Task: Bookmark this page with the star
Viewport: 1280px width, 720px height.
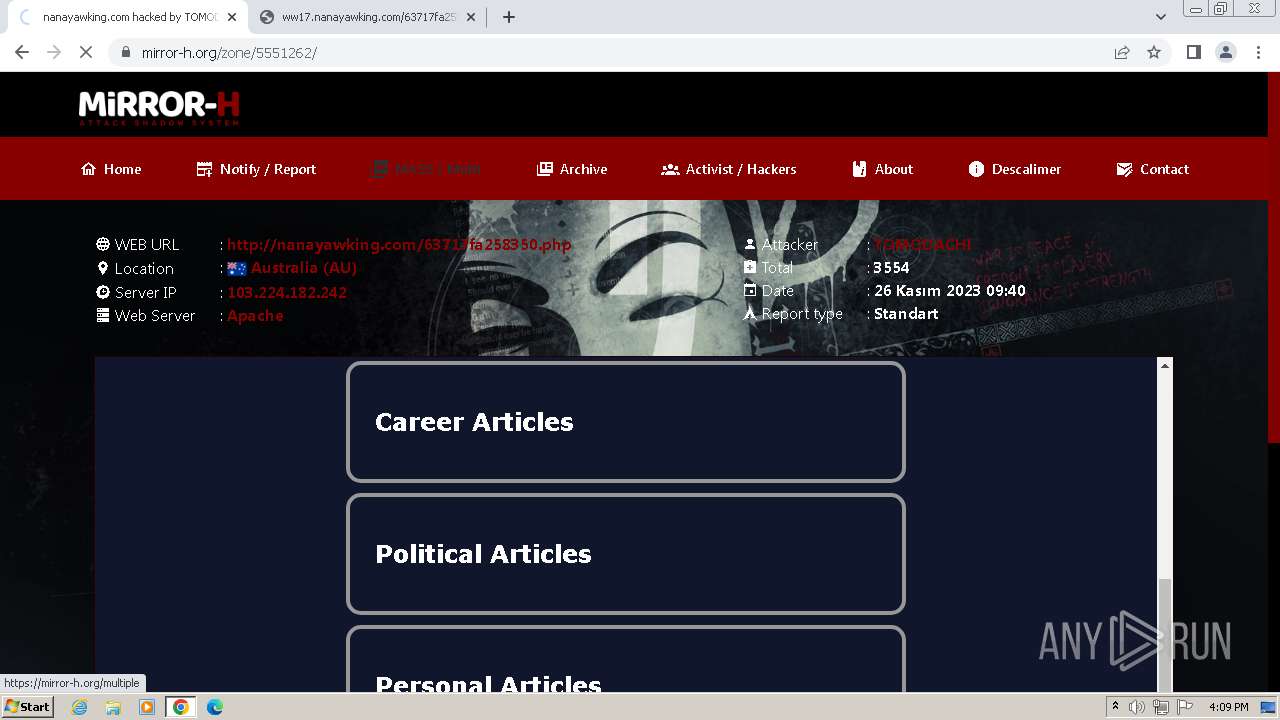Action: click(1154, 52)
